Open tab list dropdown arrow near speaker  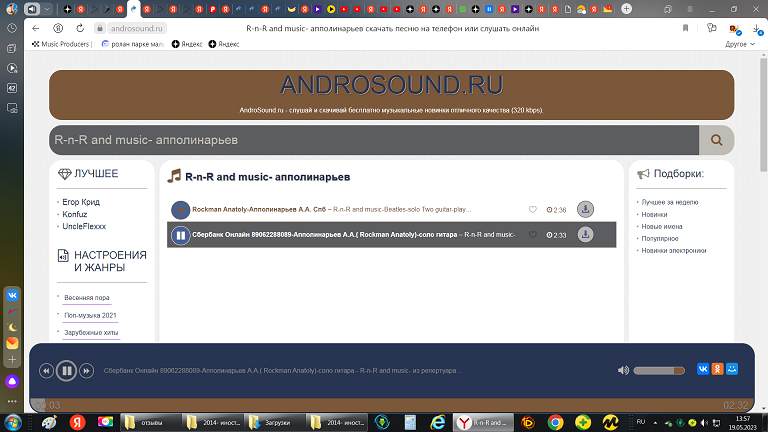(47, 9)
